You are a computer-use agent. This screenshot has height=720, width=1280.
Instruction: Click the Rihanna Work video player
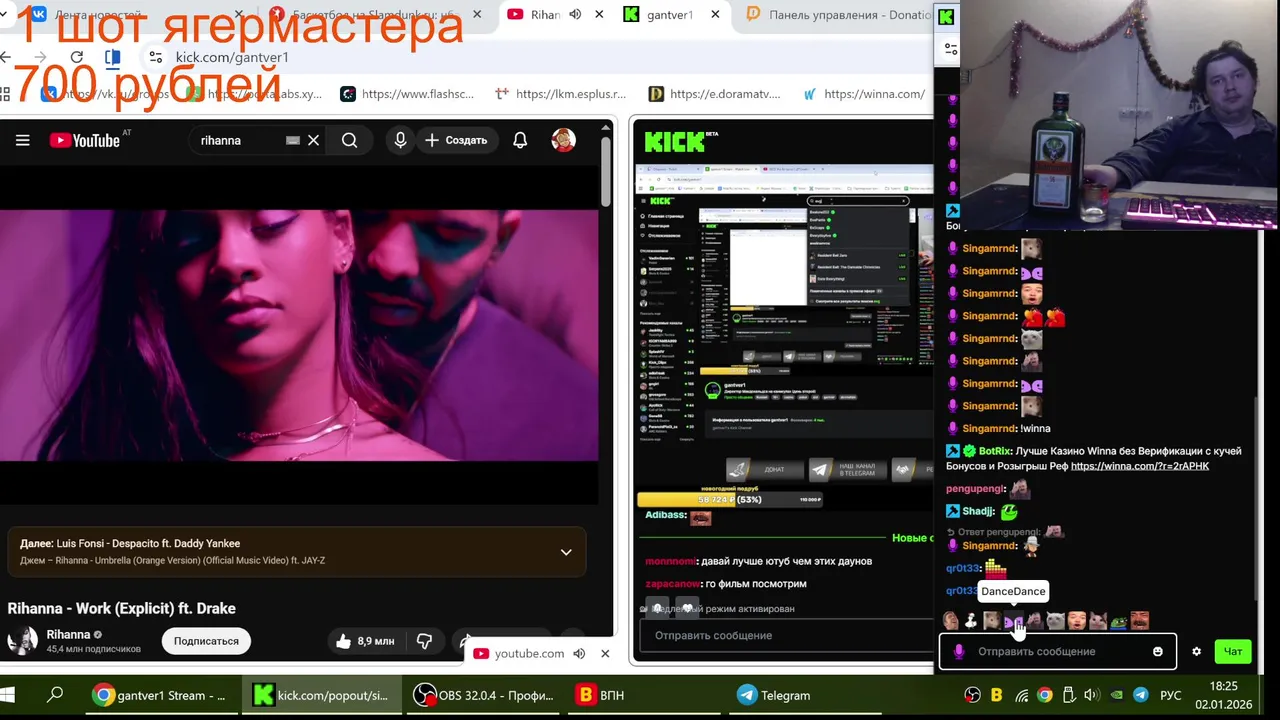tap(299, 335)
